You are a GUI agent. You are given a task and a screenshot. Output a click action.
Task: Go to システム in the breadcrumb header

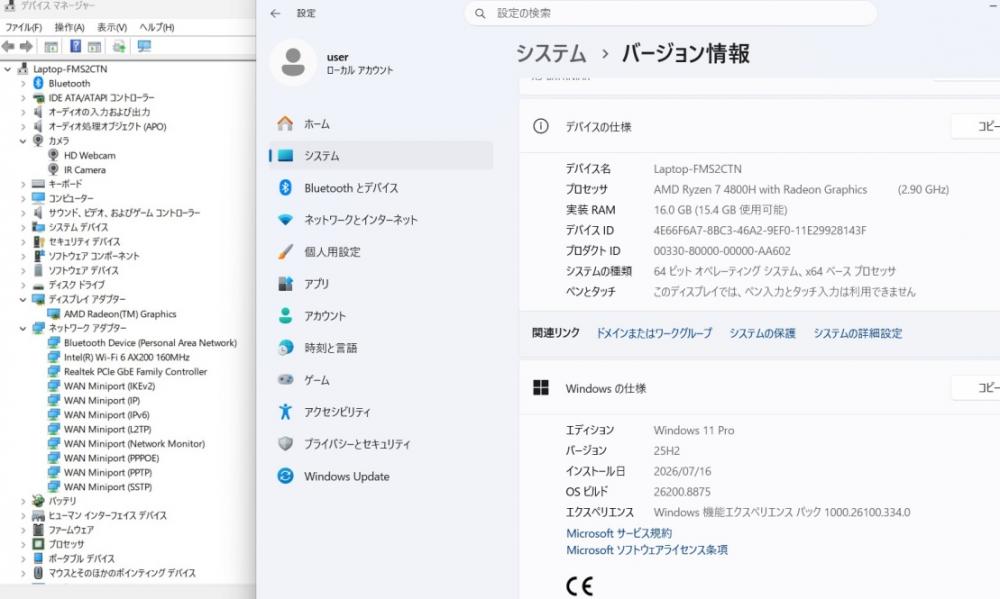pos(551,53)
